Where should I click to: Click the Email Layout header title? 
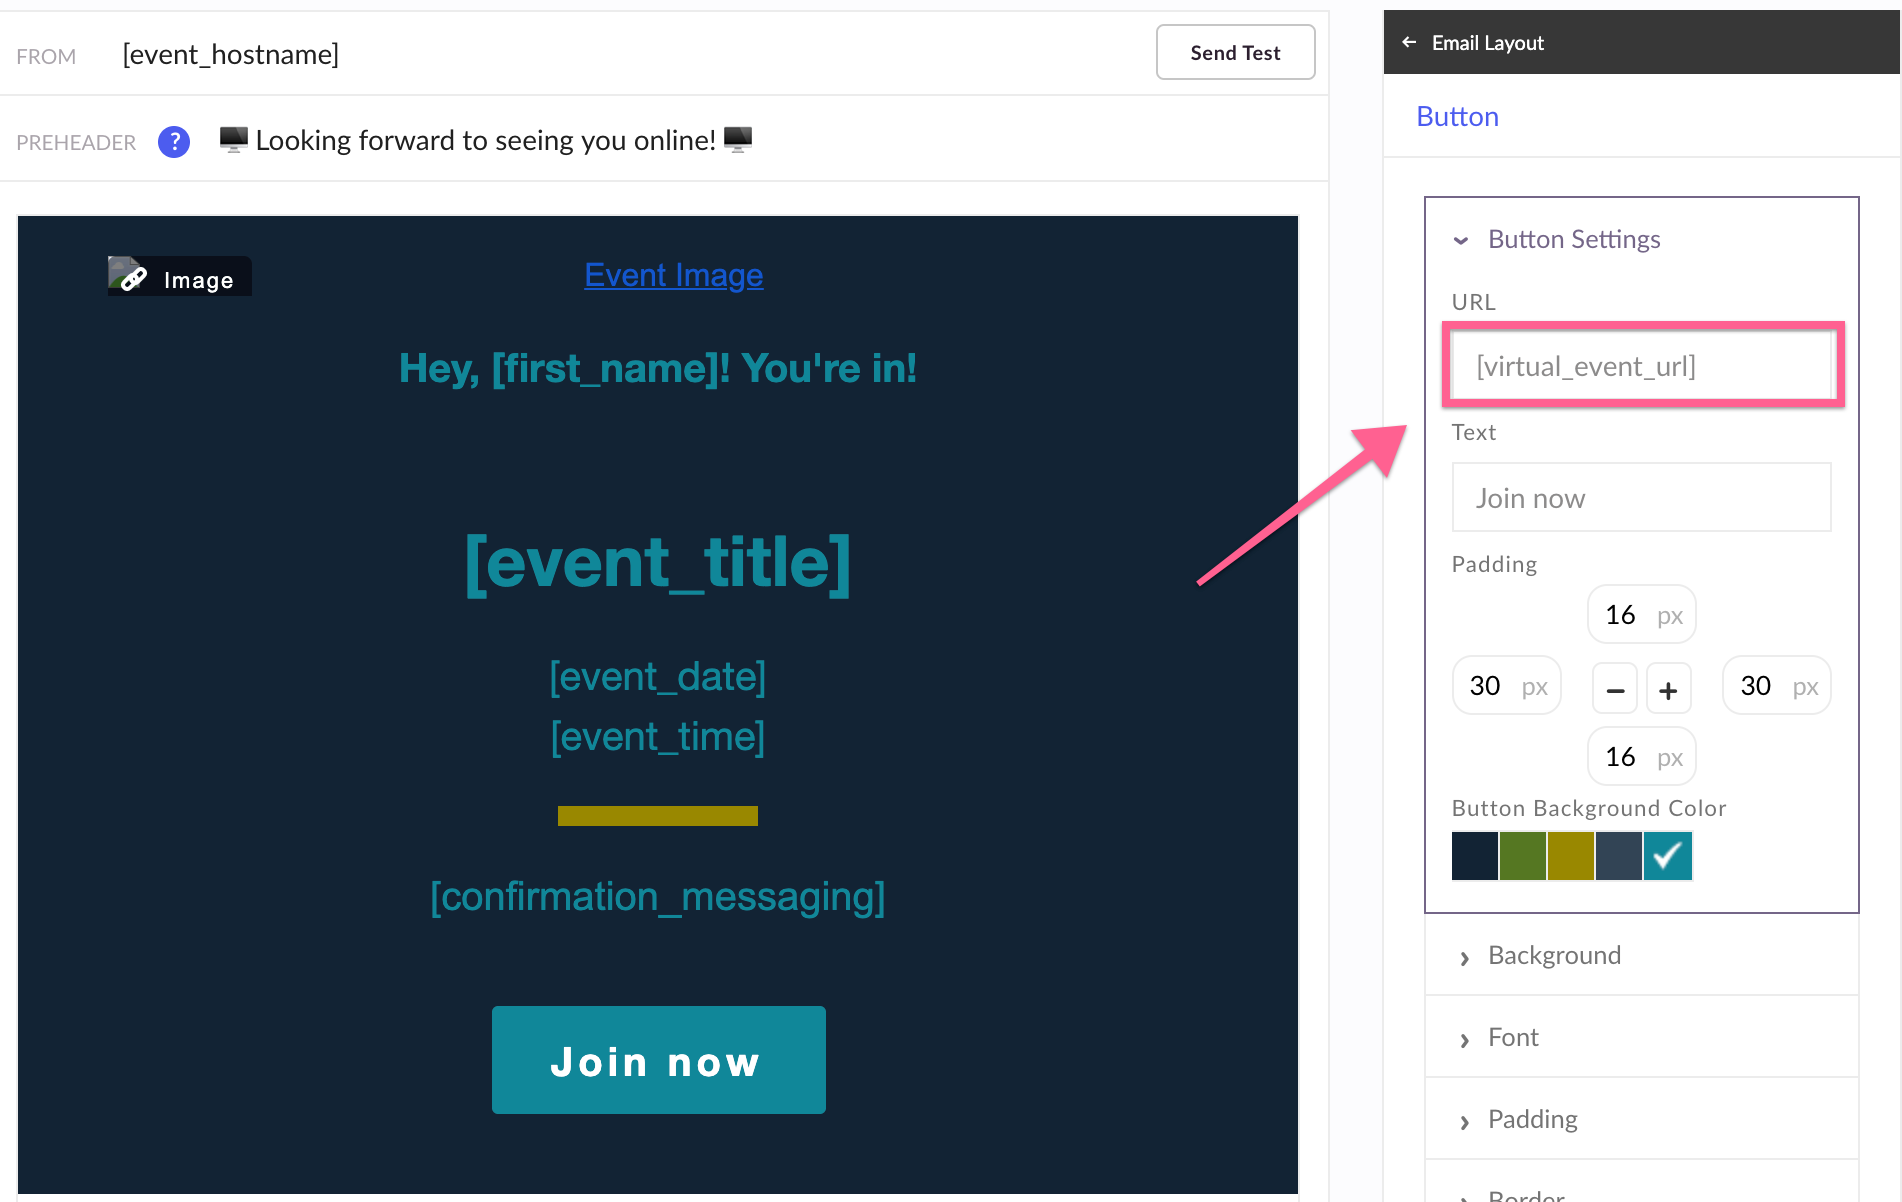[1487, 43]
